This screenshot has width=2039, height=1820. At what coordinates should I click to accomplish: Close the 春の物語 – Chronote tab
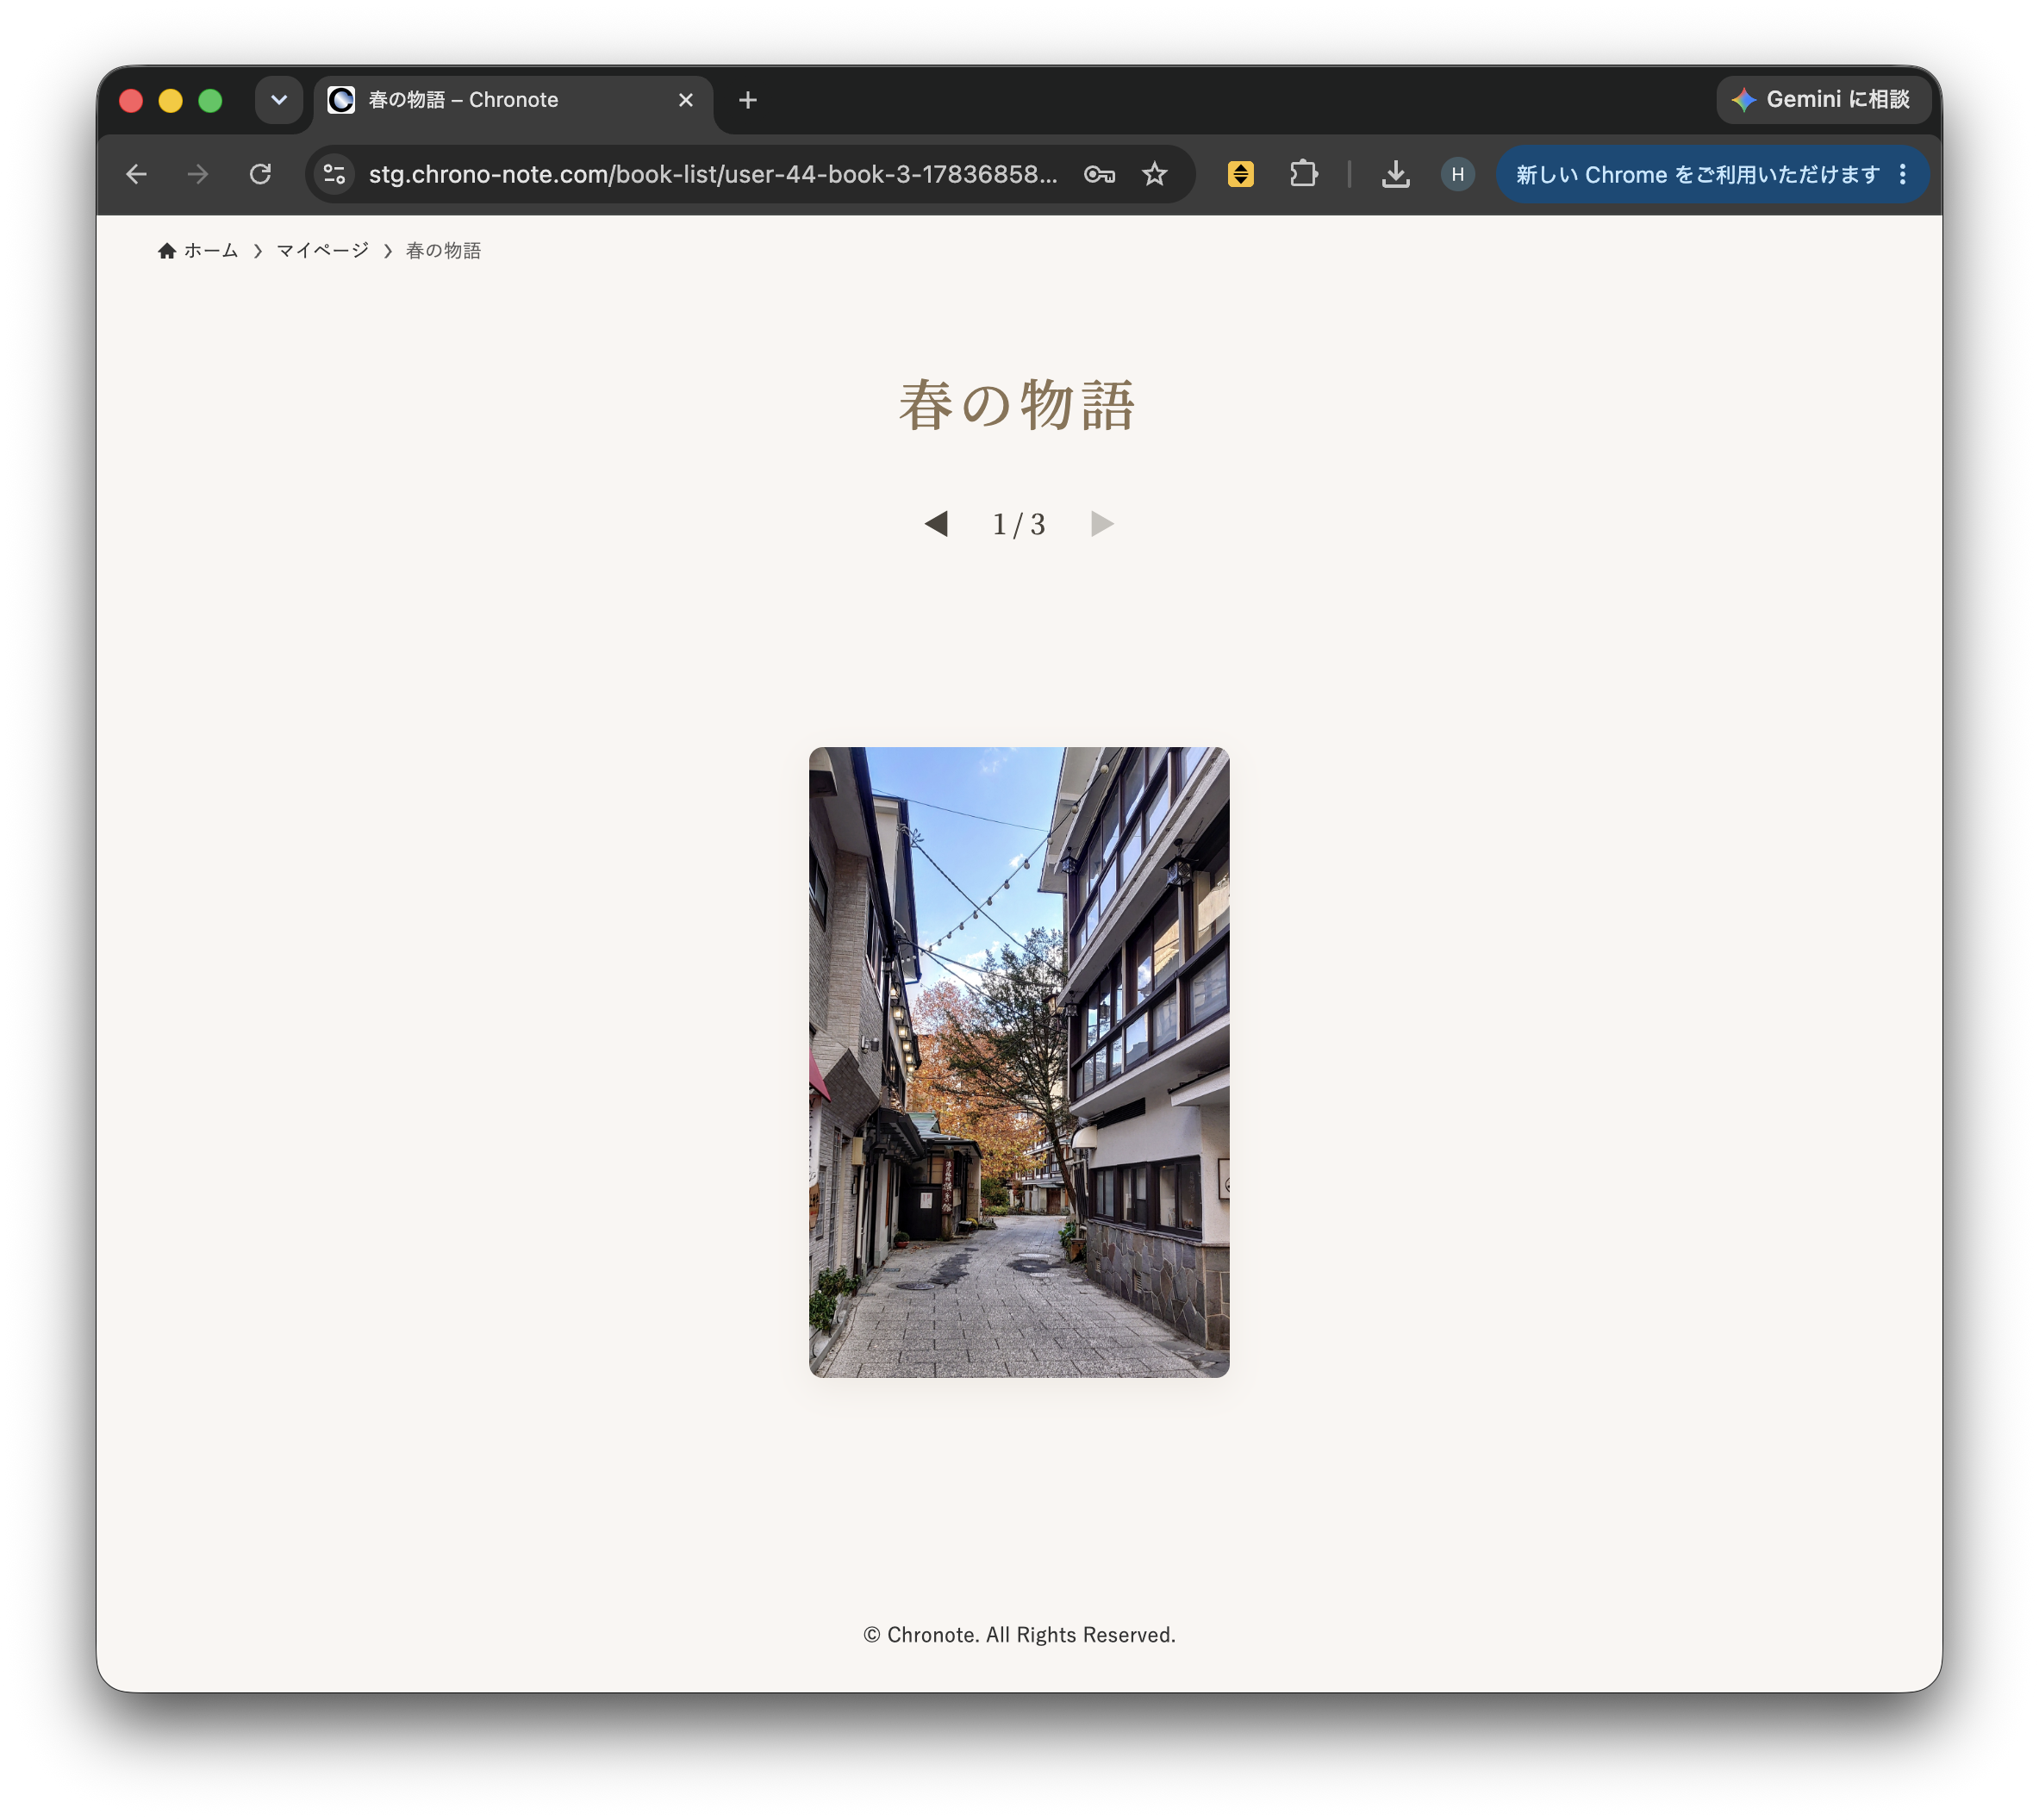[685, 100]
